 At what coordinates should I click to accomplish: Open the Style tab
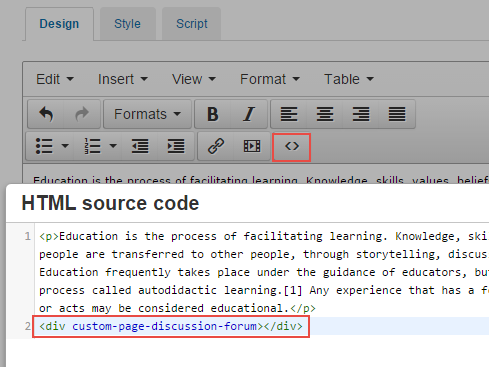(127, 24)
